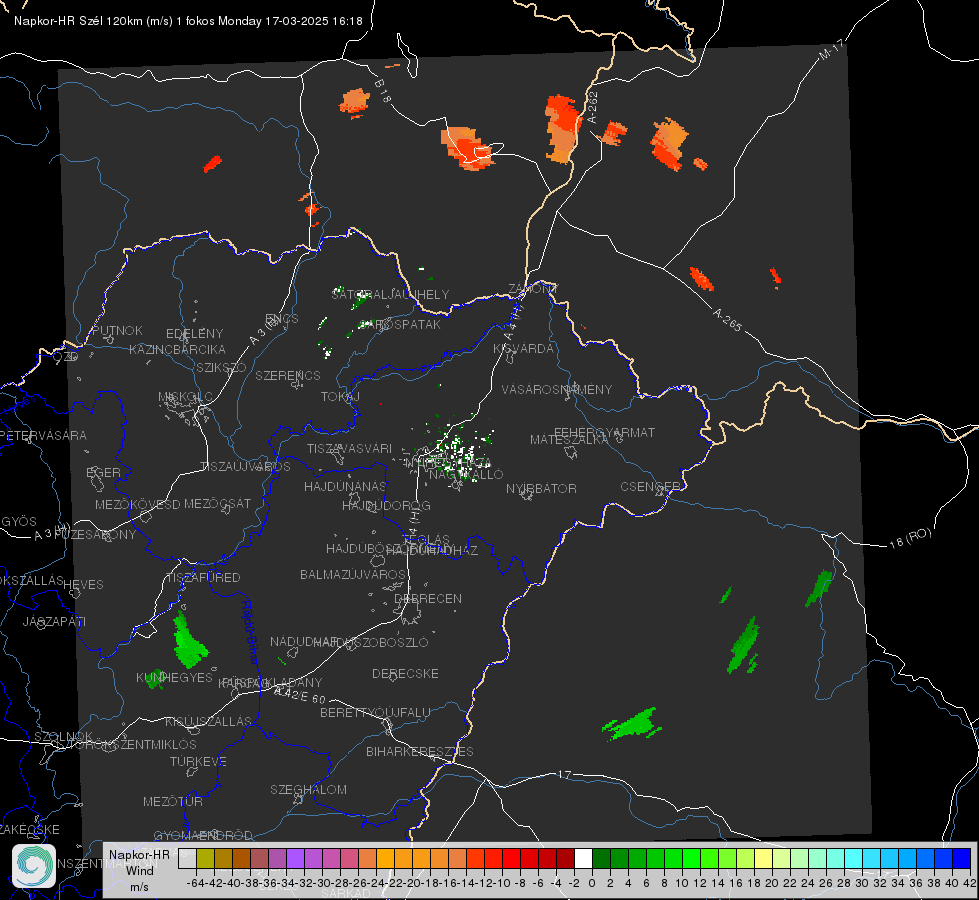
Task: Select the BERETTYÓÚJFALU label
Action: point(375,713)
